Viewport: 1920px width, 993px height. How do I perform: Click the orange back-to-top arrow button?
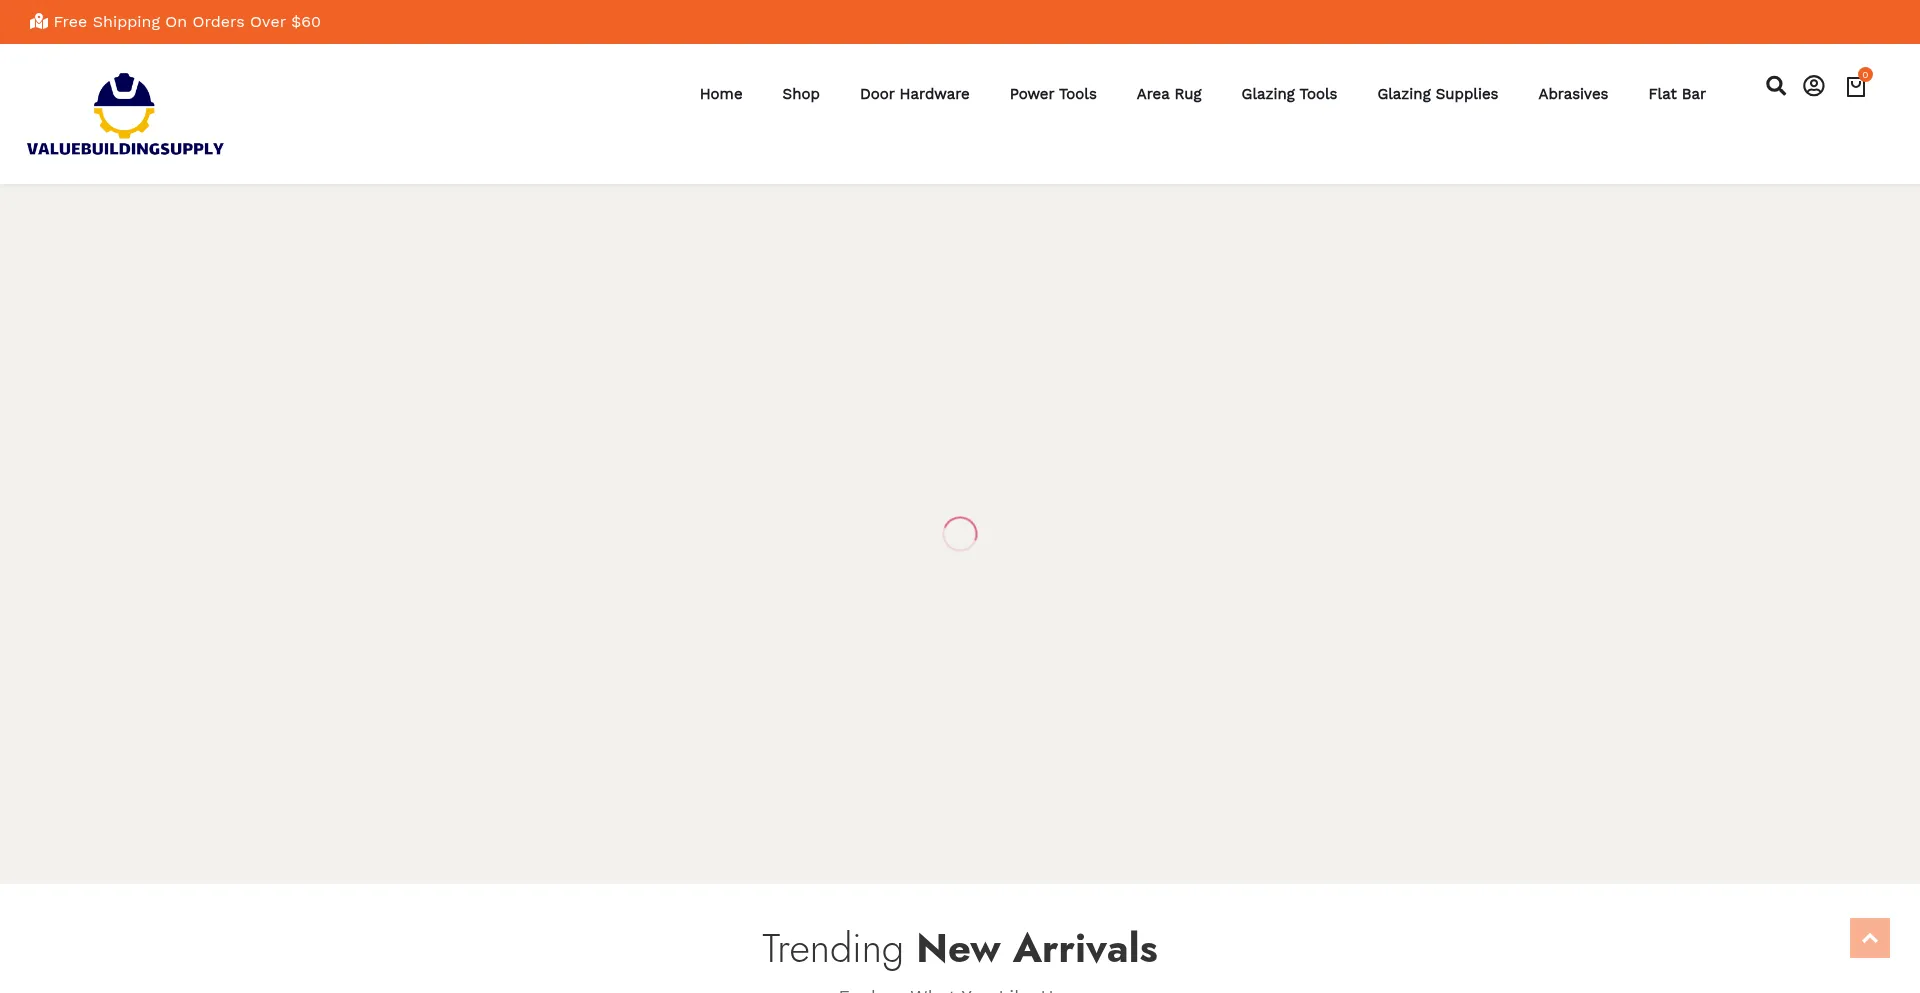click(x=1870, y=938)
